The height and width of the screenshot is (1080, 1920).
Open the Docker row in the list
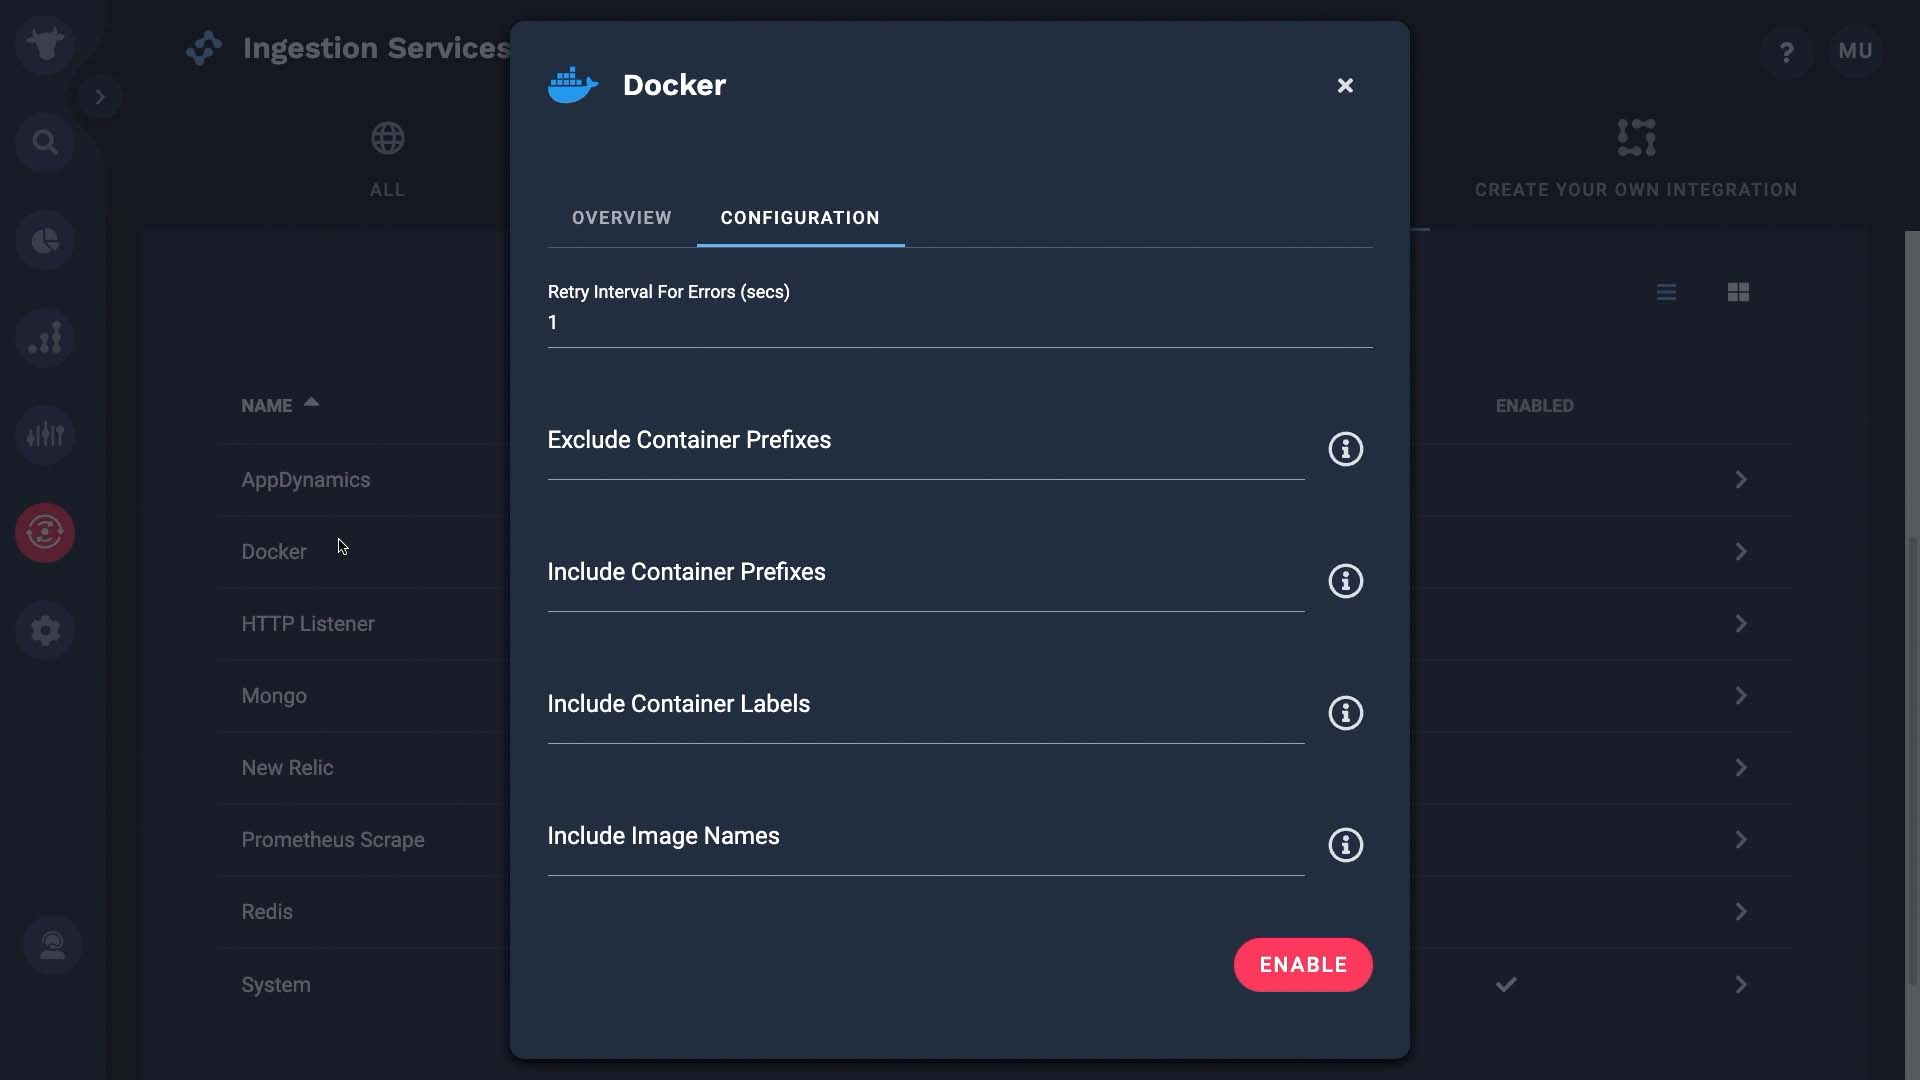click(x=273, y=552)
